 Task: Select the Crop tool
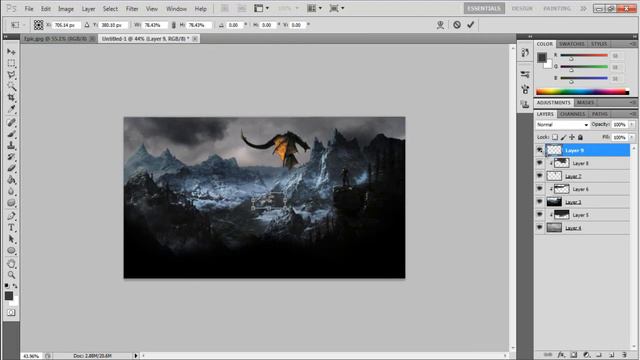[x=11, y=98]
